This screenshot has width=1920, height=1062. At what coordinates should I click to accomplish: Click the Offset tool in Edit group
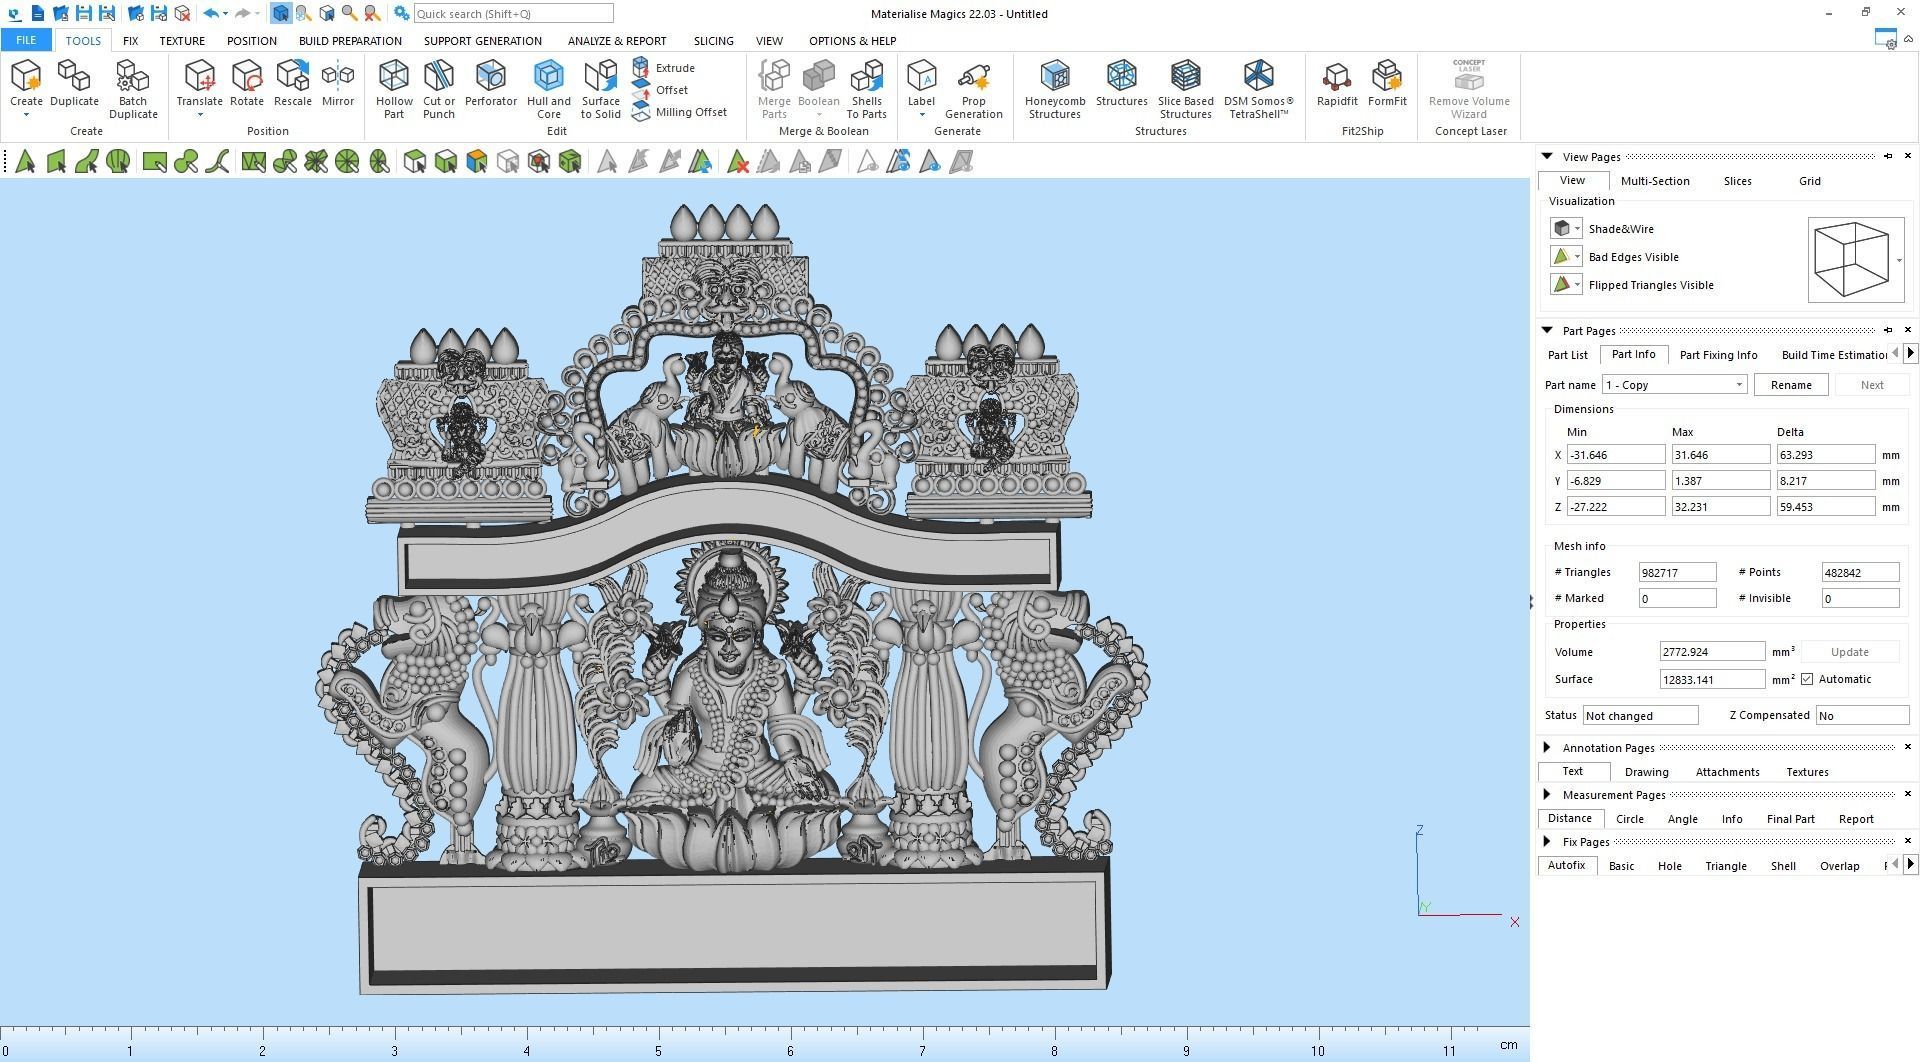(661, 90)
